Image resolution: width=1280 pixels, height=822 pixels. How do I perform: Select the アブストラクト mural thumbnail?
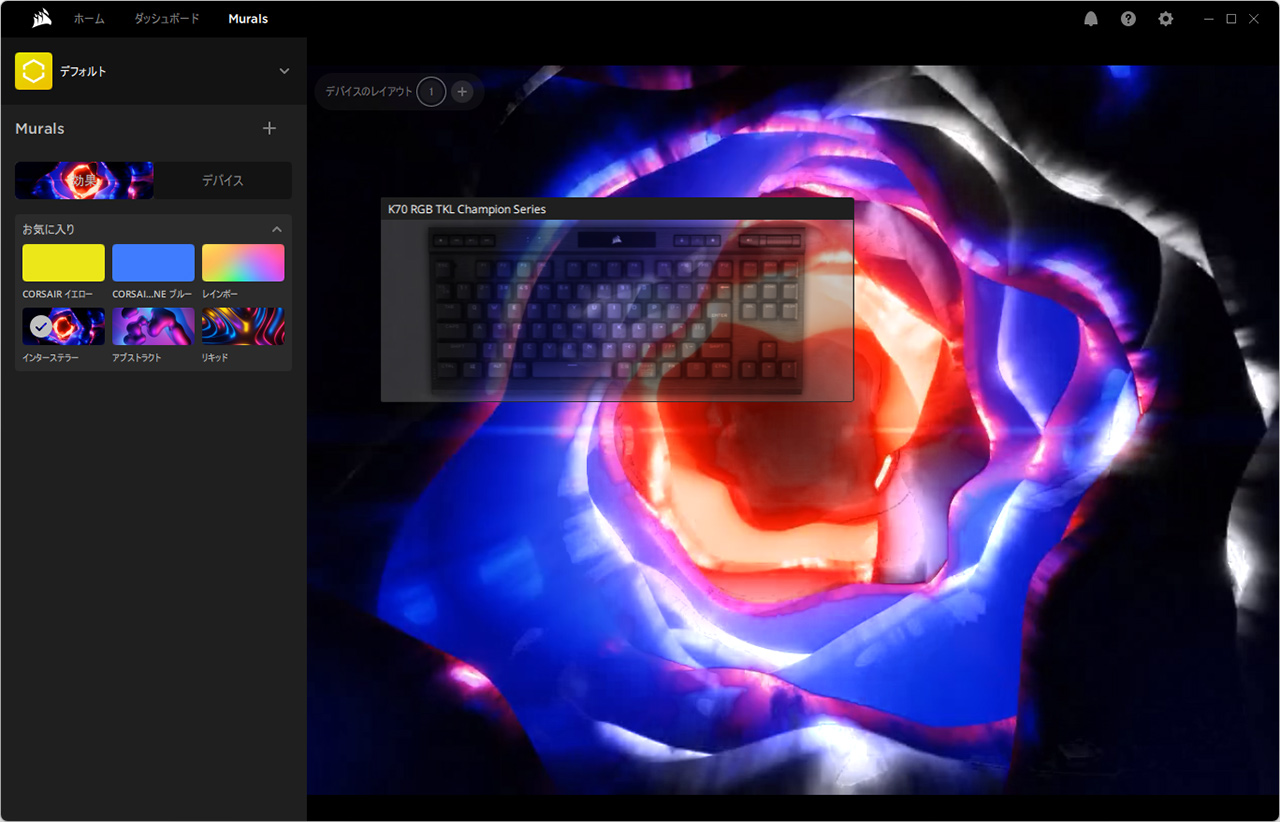(153, 326)
